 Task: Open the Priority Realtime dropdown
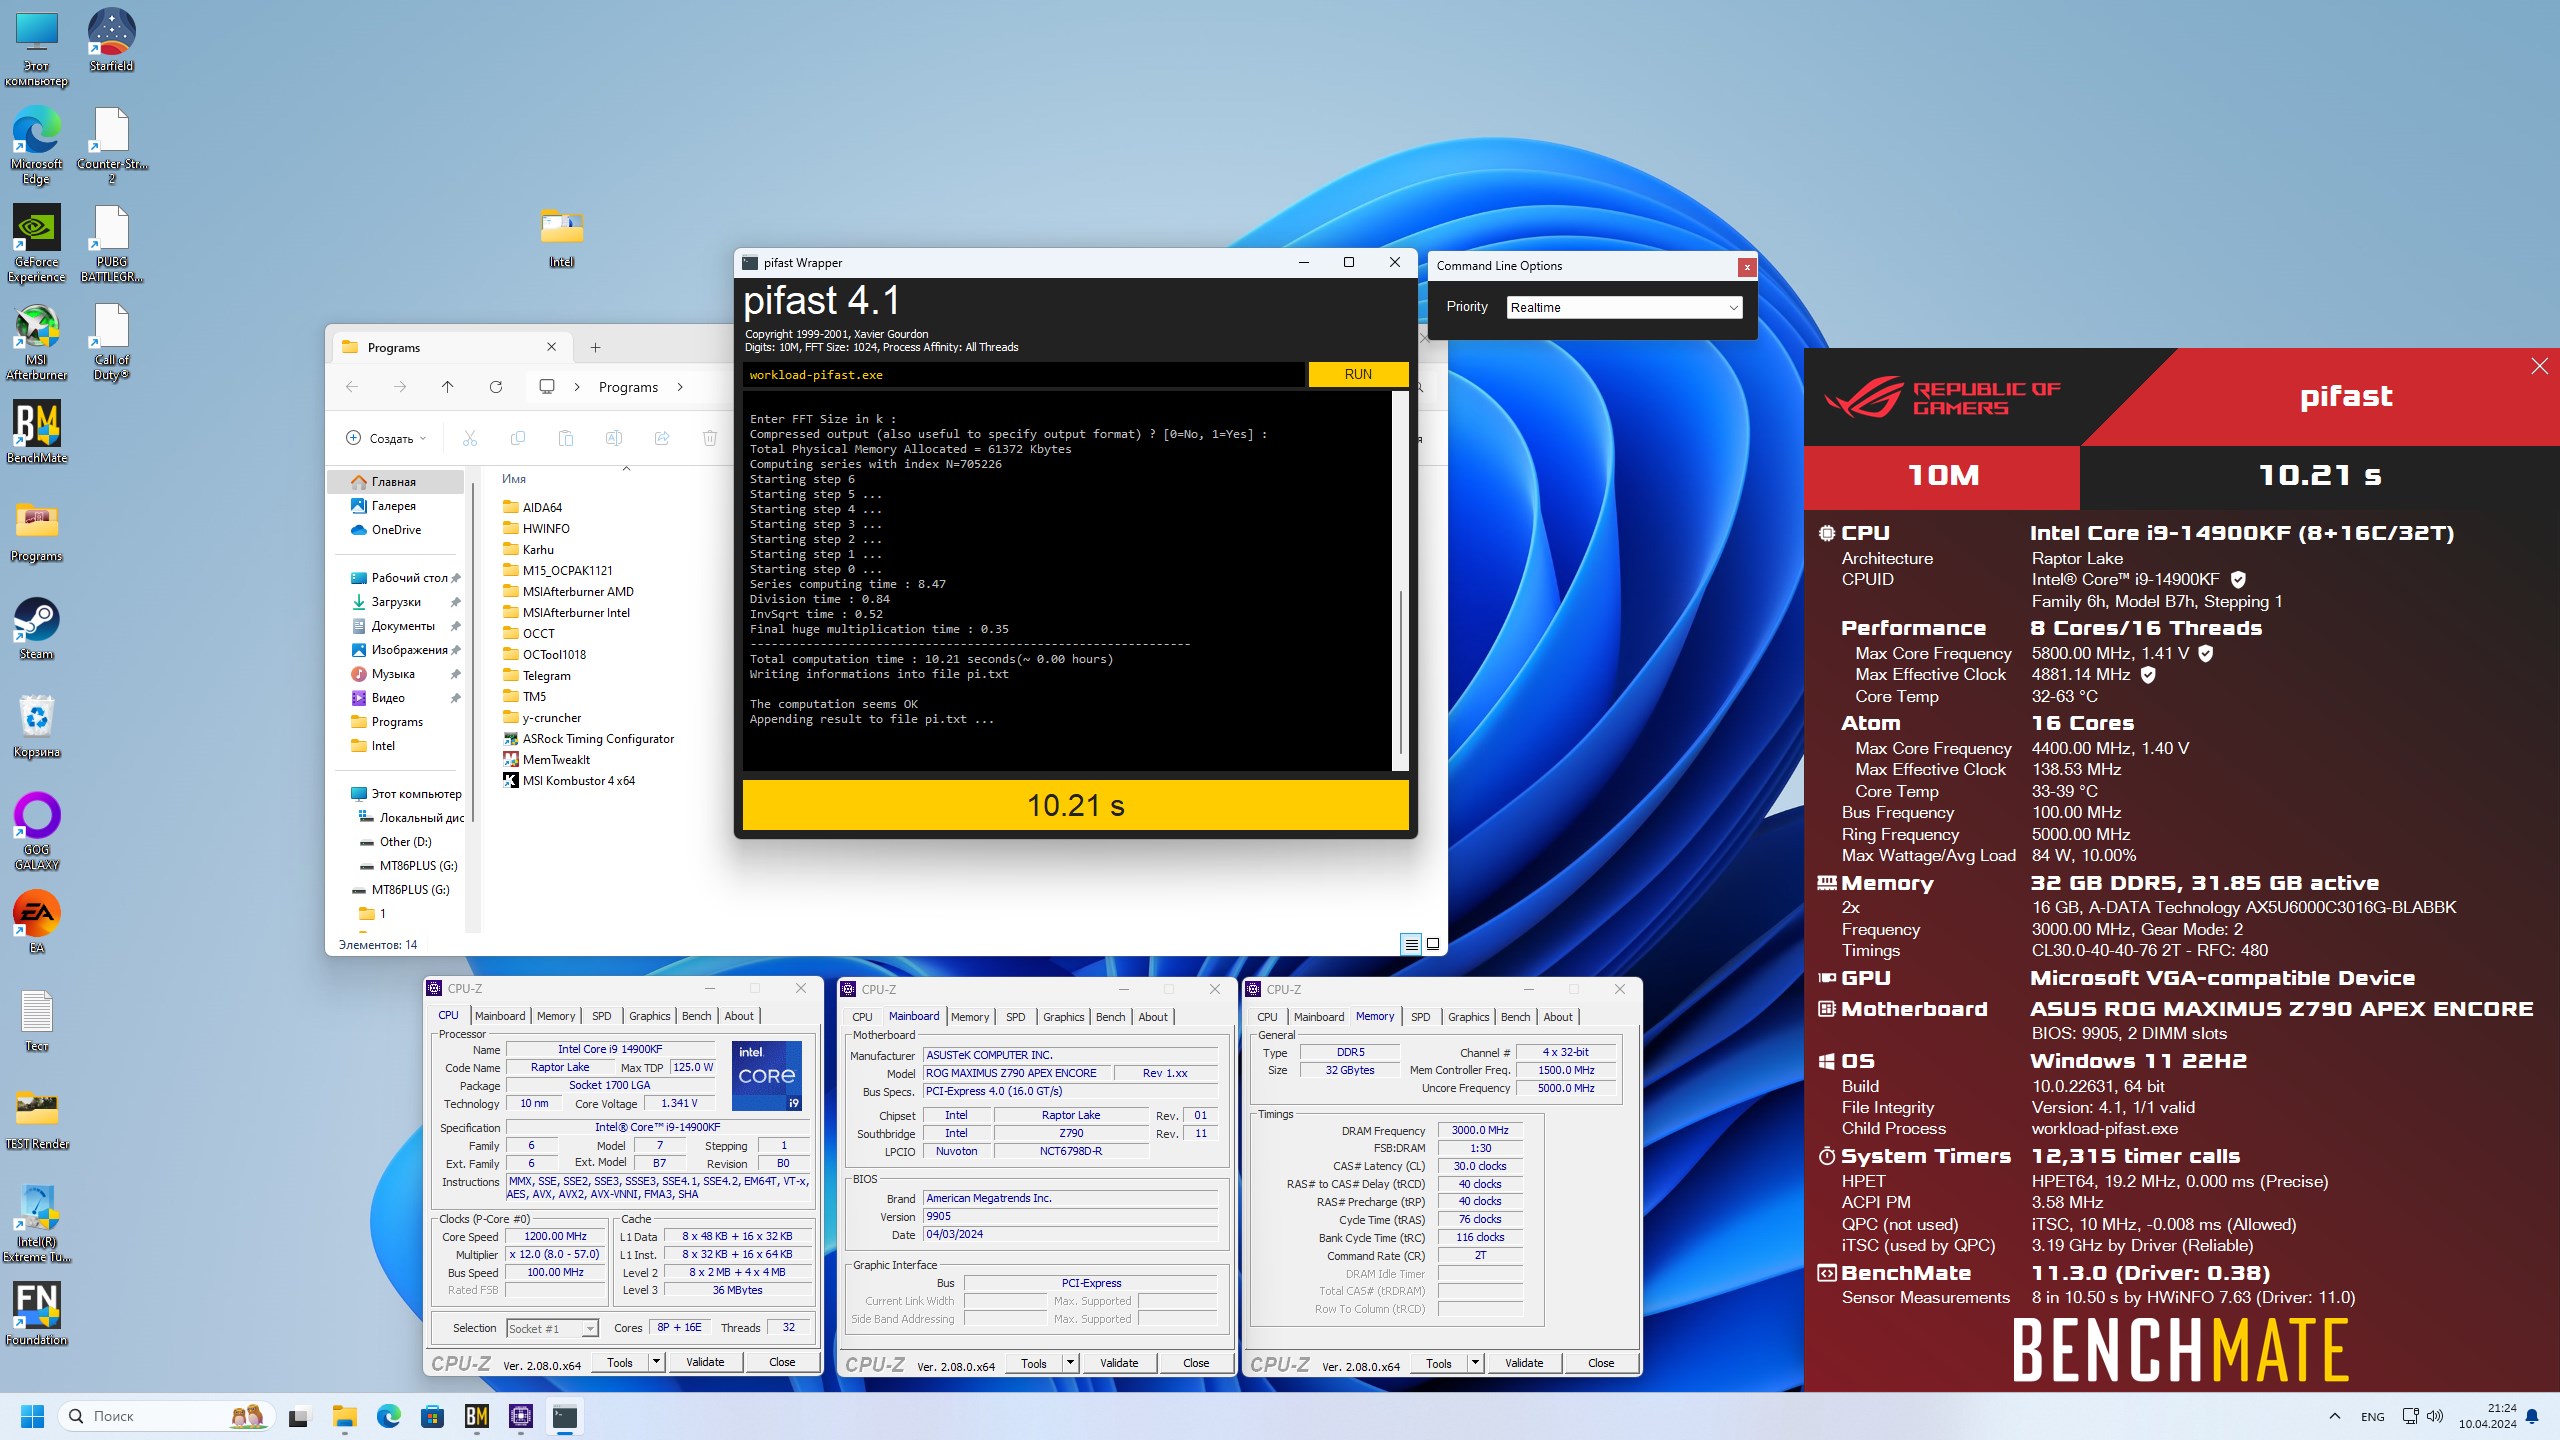[x=1624, y=307]
